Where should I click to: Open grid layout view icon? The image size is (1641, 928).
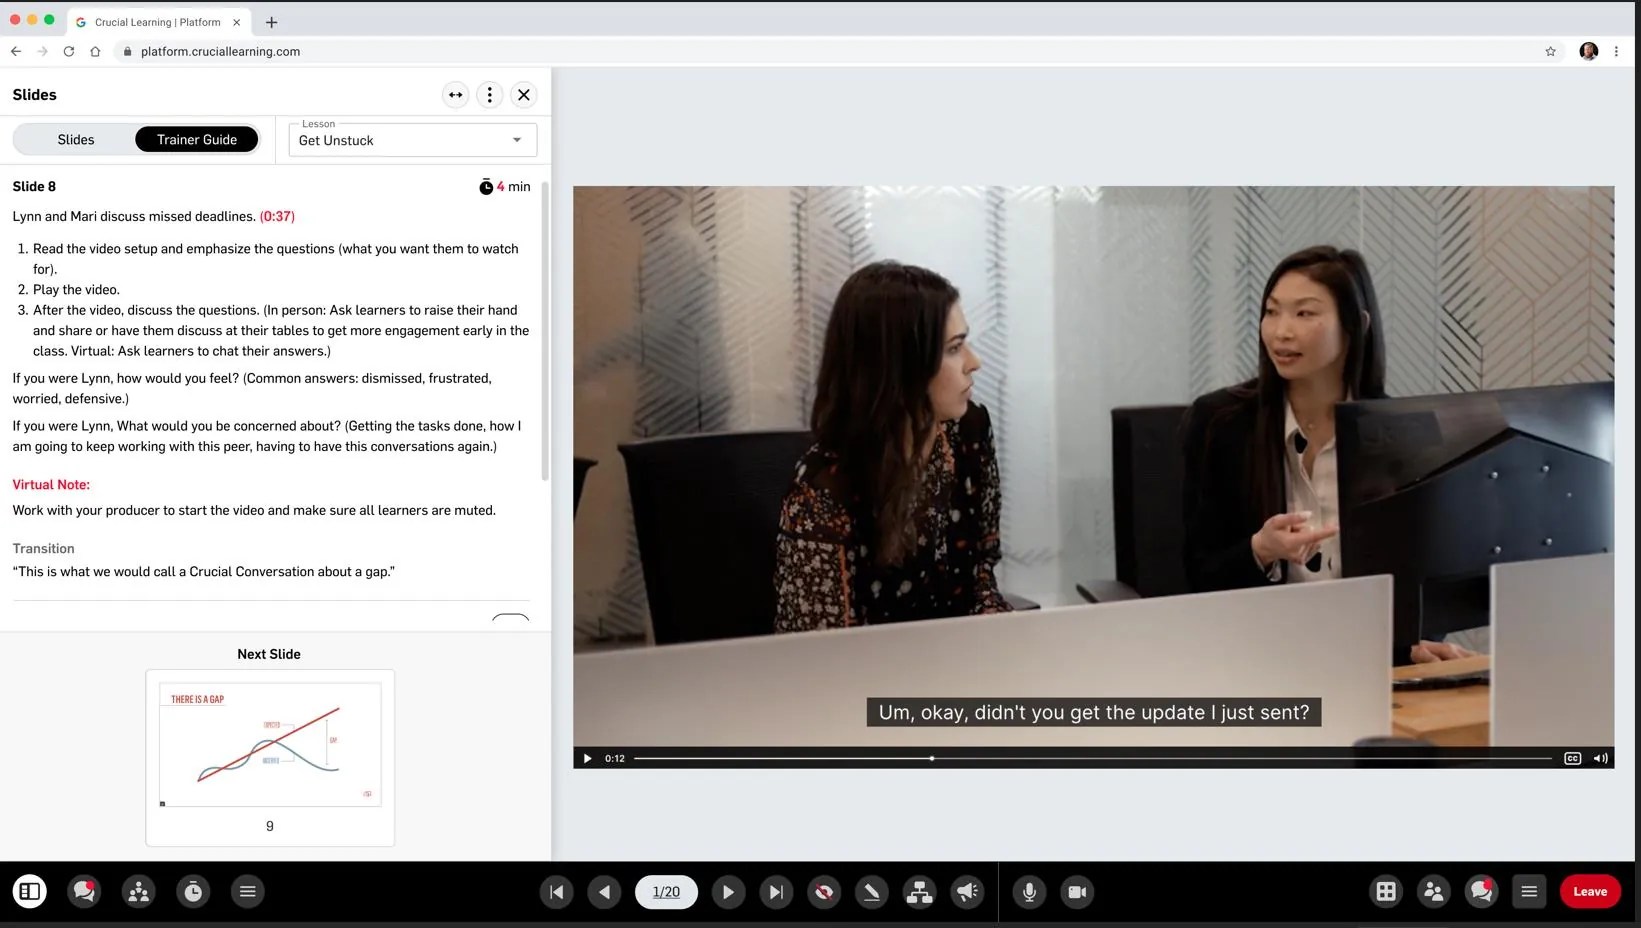[1386, 891]
